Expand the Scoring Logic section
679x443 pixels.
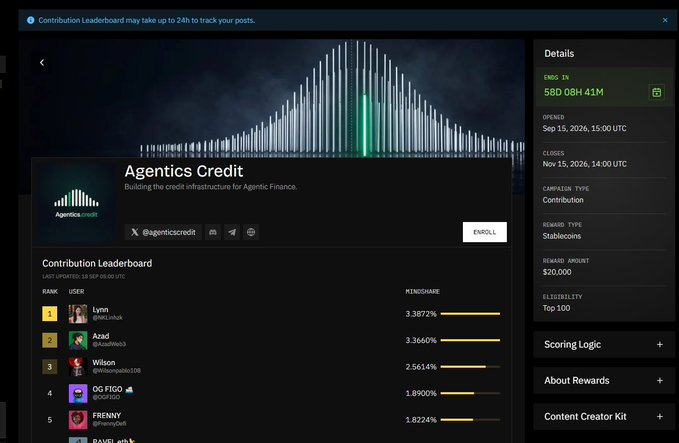coord(604,344)
